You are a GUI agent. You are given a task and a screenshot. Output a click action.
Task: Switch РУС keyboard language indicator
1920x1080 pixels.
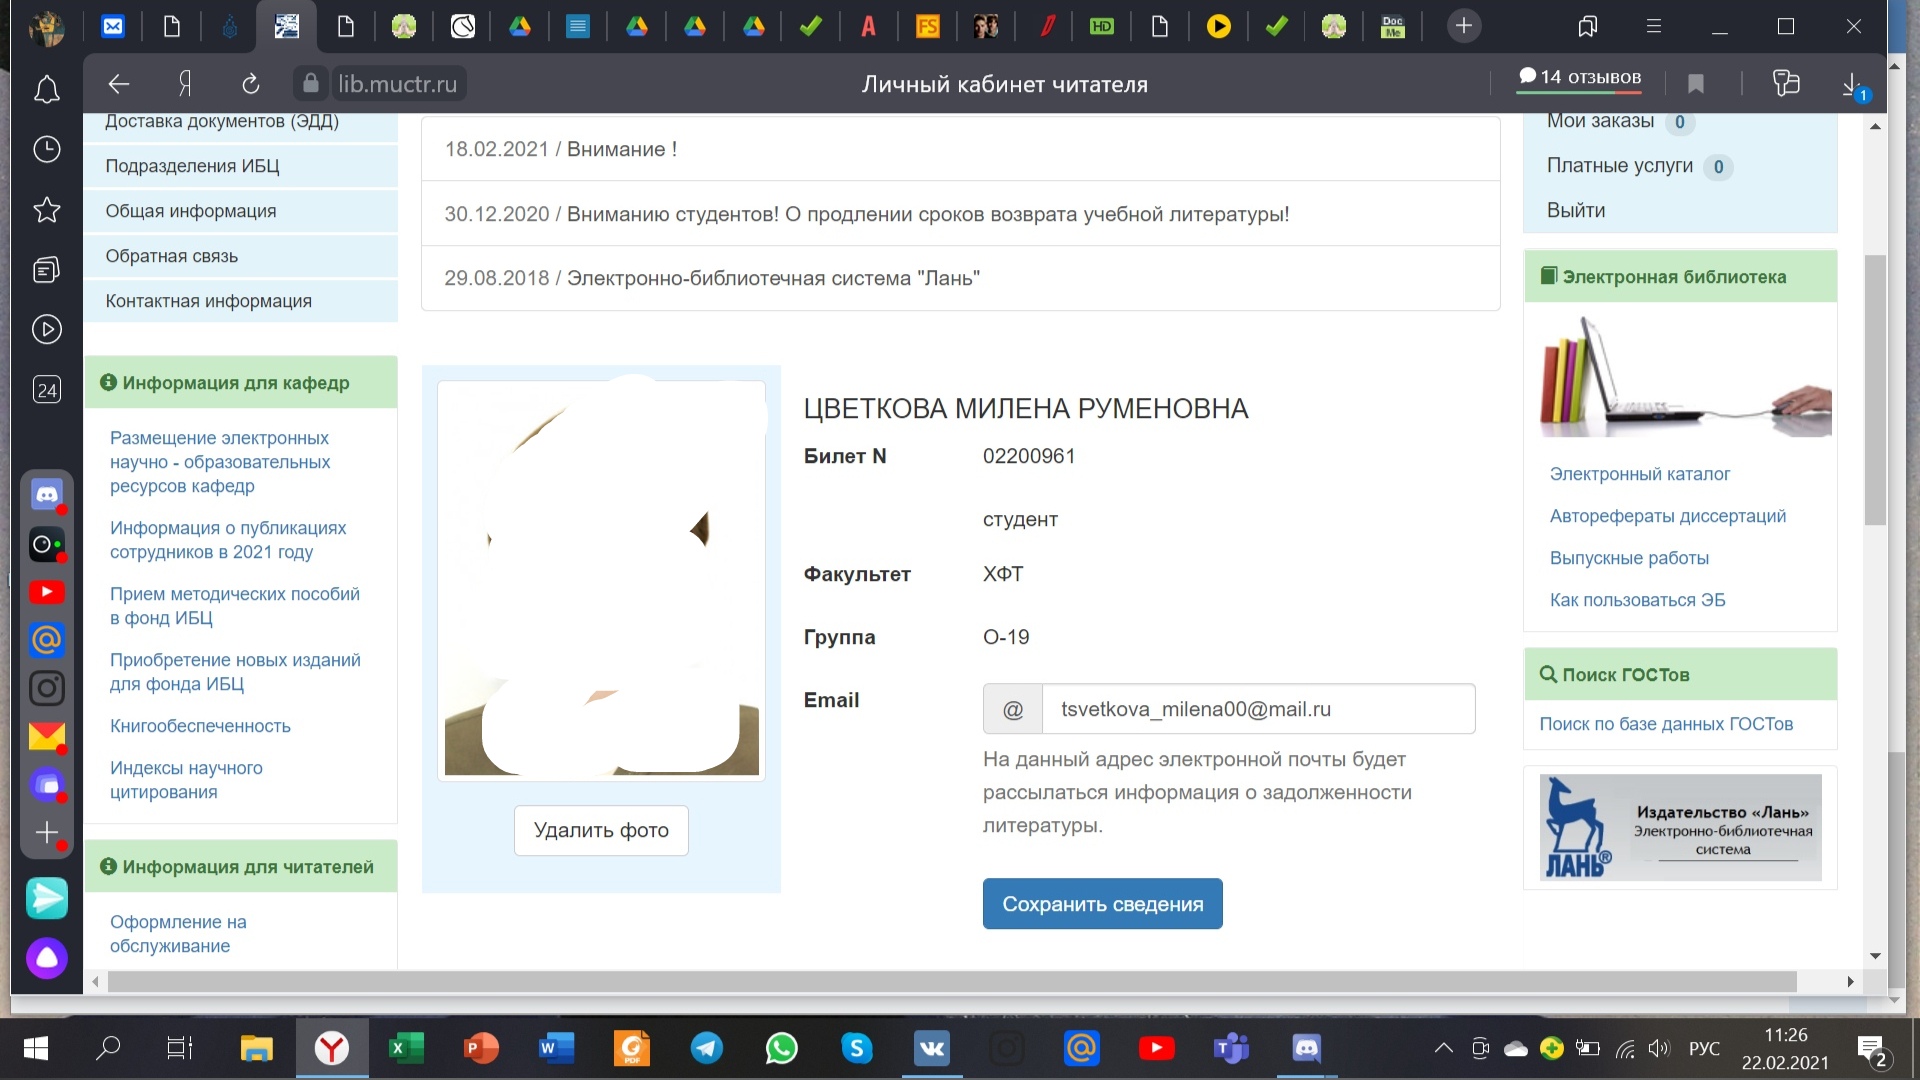(1704, 1048)
